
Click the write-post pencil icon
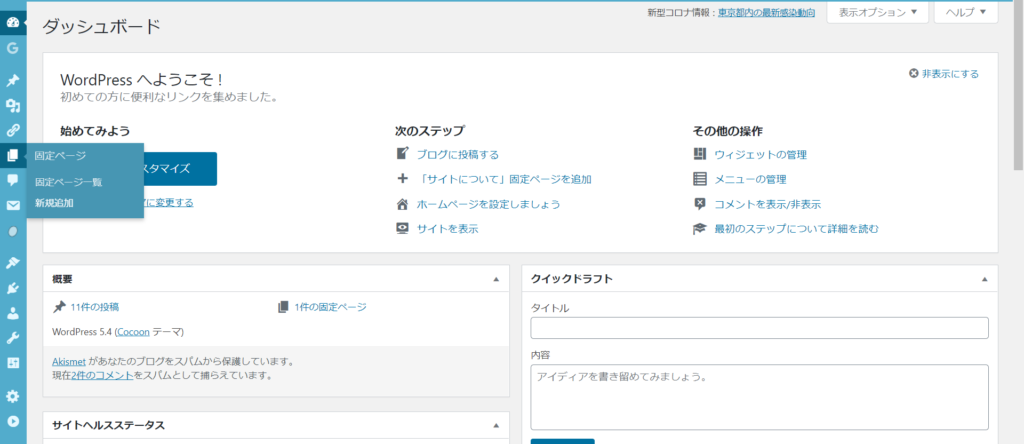[403, 154]
